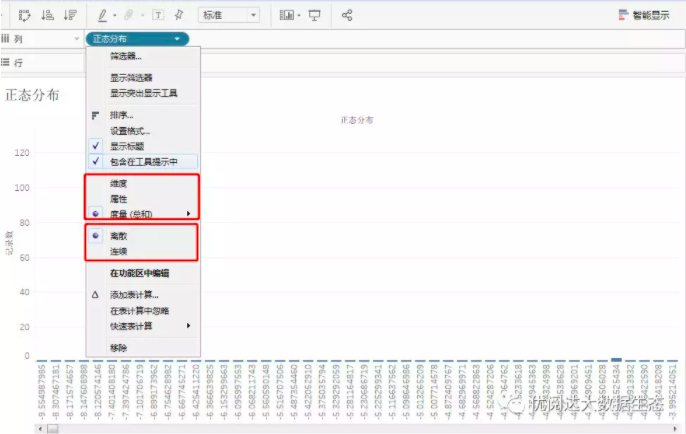Image resolution: width=686 pixels, height=434 pixels.
Task: Open presentation mode via the monitor icon
Action: click(315, 15)
